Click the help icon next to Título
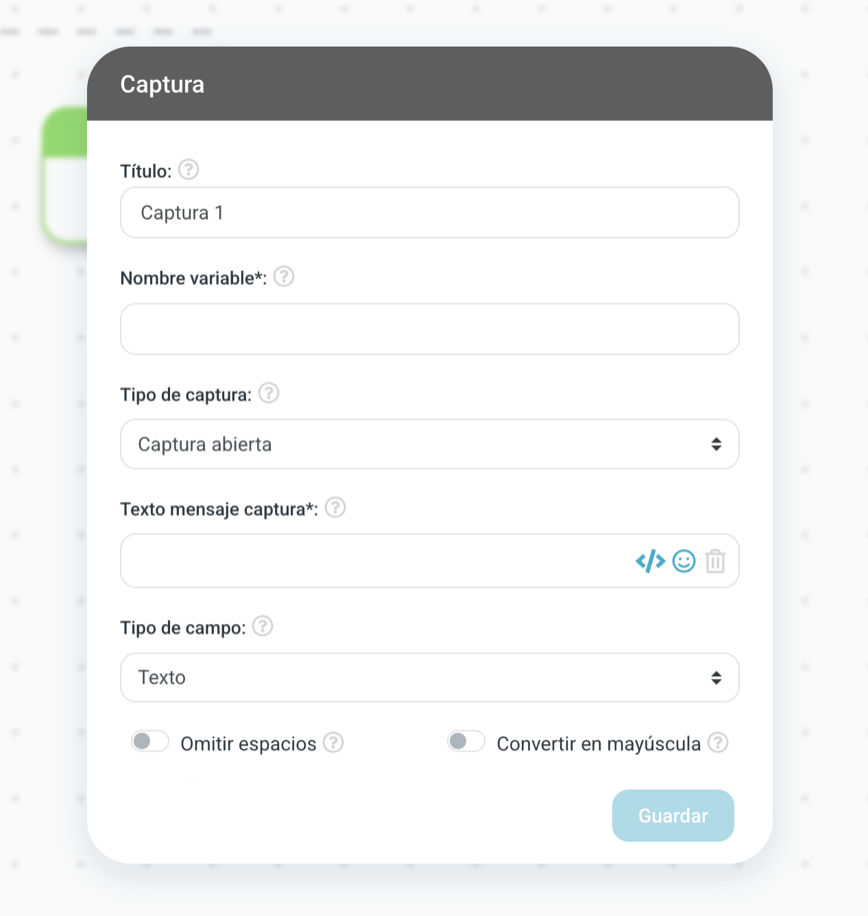Viewport: 868px width, 916px height. 188,170
